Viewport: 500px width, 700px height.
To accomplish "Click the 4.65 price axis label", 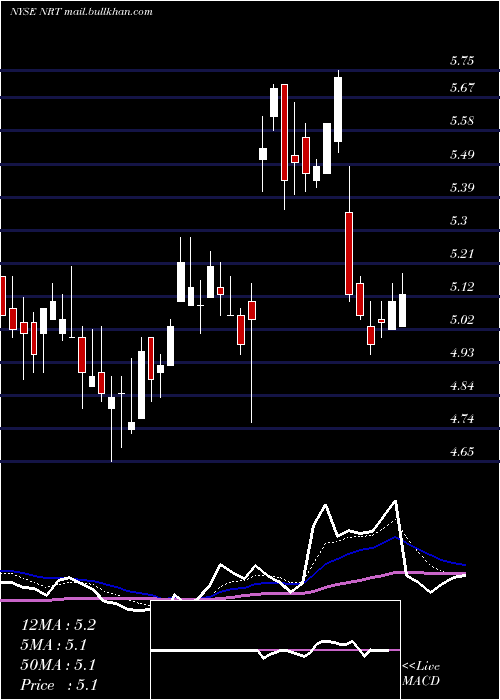I will [462, 452].
